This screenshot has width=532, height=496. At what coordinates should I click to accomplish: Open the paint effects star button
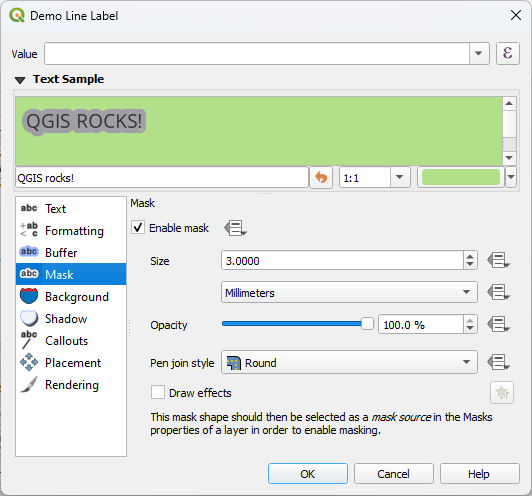(502, 393)
